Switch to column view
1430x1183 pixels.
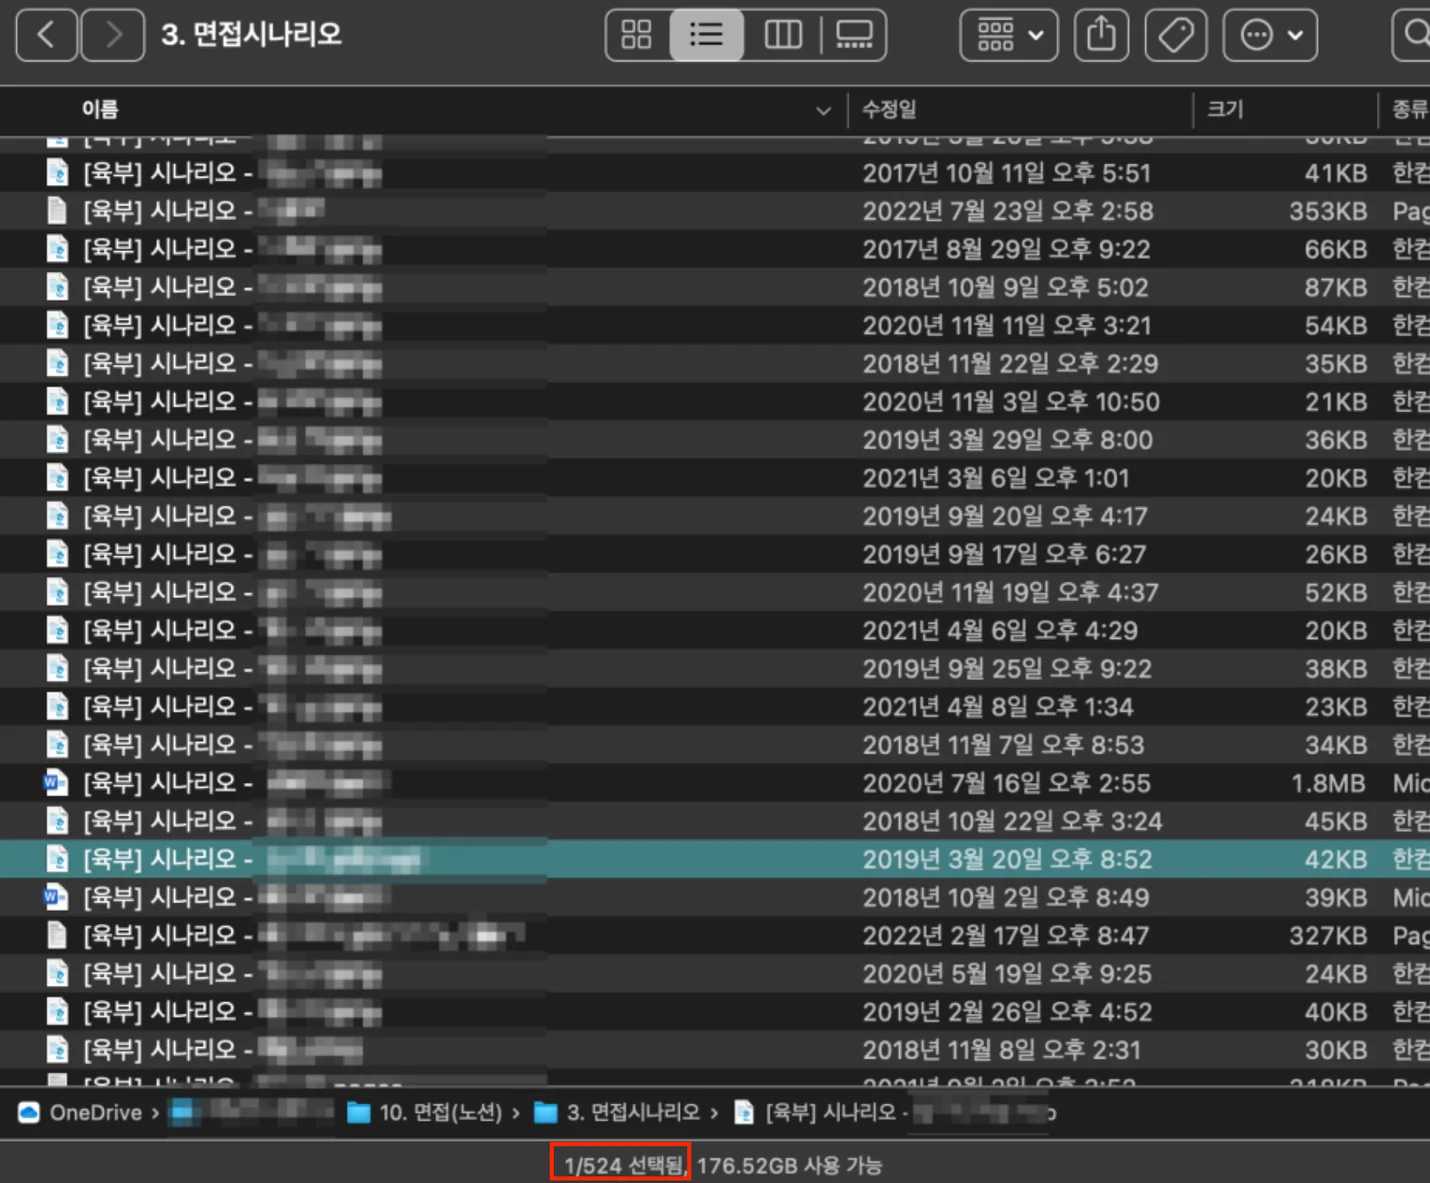coord(782,35)
